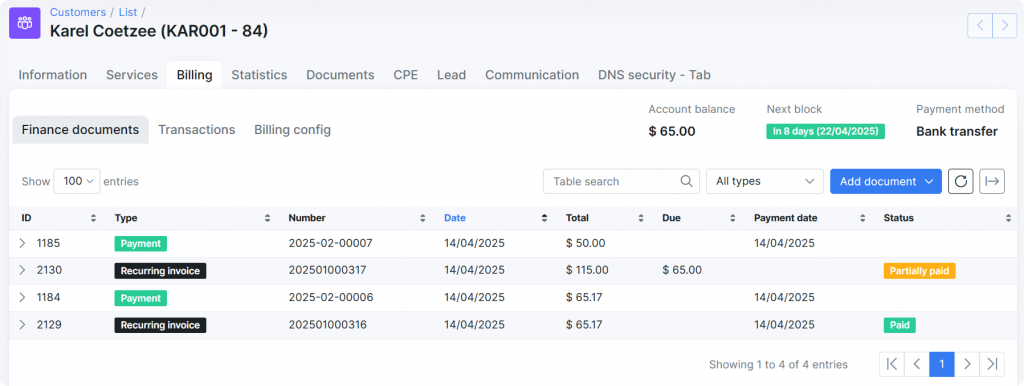Click the $ 115.00 total cell

coord(587,270)
